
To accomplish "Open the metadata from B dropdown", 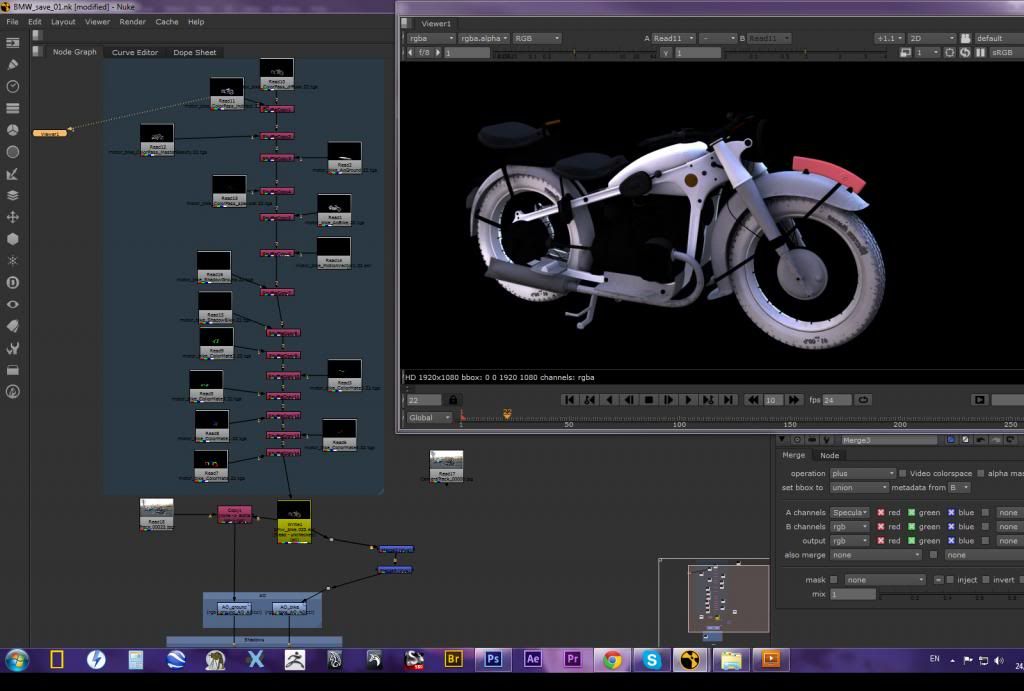I will click(959, 488).
